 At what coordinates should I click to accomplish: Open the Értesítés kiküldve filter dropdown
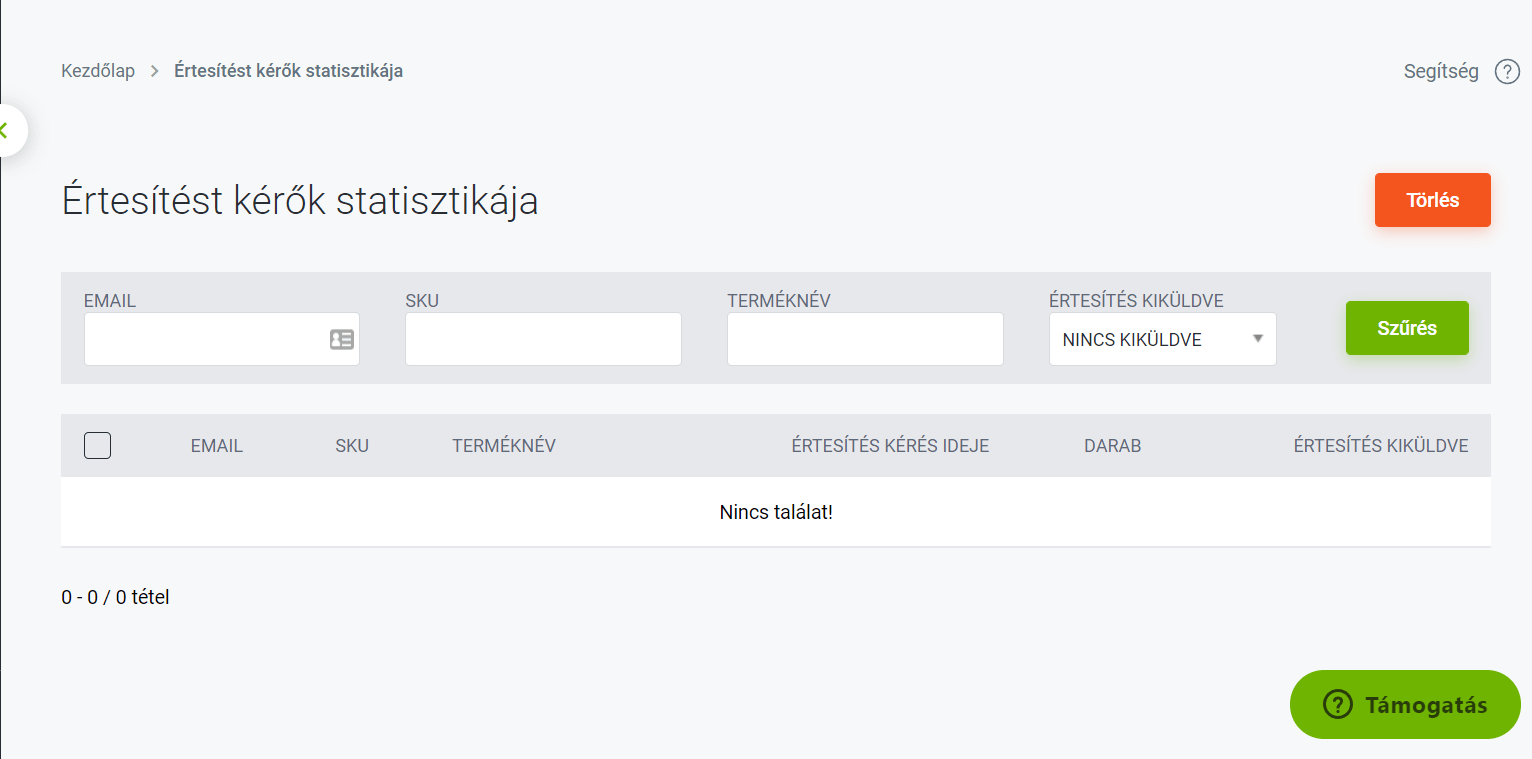1162,339
